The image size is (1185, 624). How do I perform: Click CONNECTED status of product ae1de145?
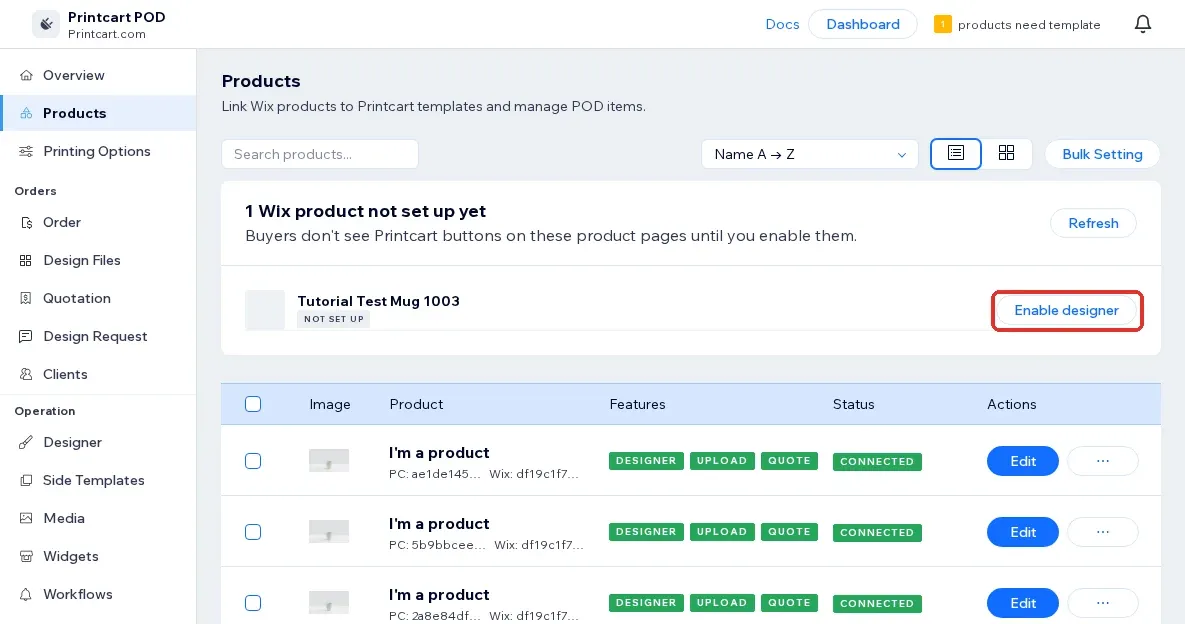pos(877,461)
